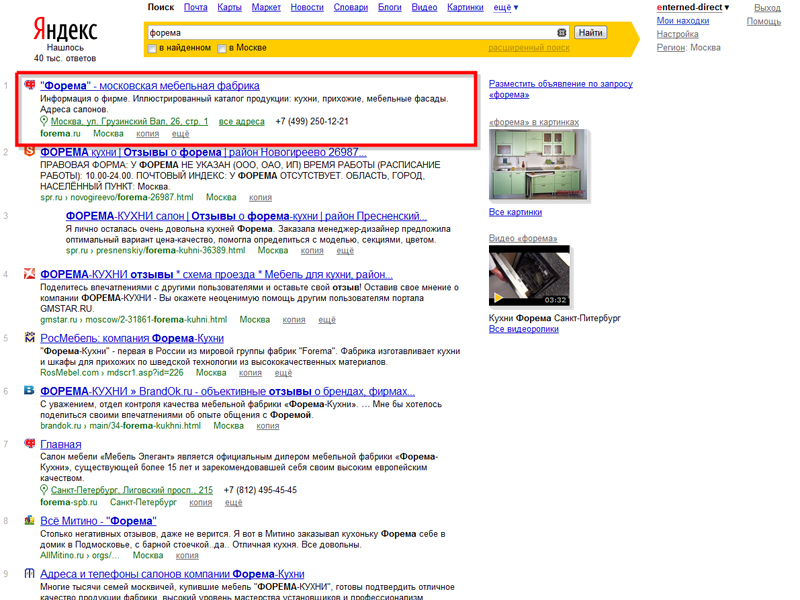Open the Yandex logo homepage link

[x=65, y=29]
